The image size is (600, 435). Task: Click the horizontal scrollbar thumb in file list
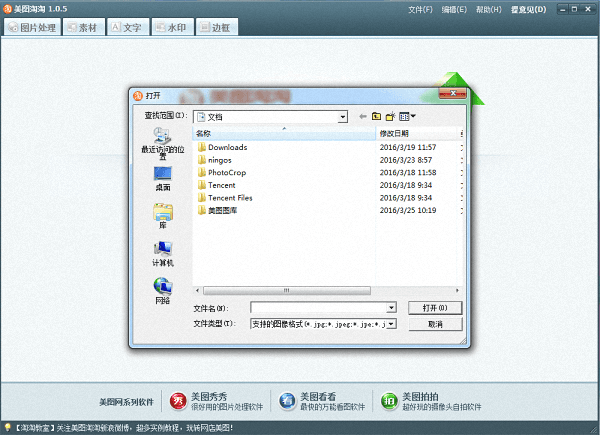(x=287, y=291)
